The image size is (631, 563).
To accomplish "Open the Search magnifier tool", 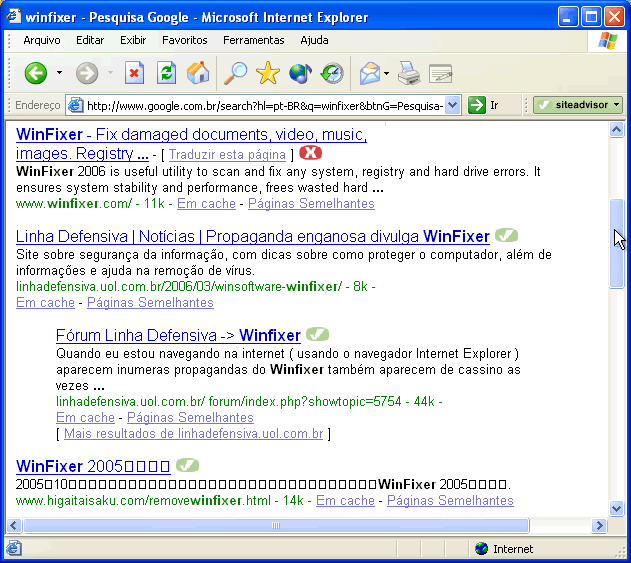I will click(x=236, y=73).
